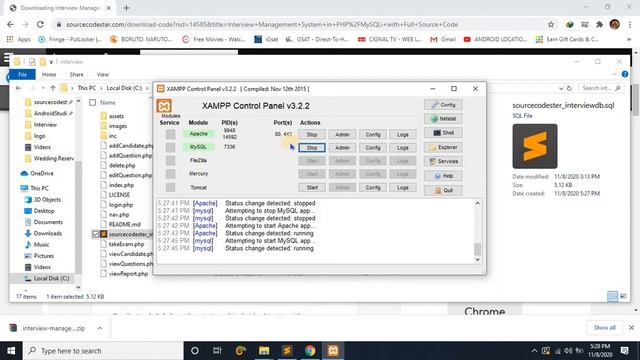The height and width of the screenshot is (360, 640).
Task: Expand address bar history dropdown in Explorer
Action: tap(561, 88)
